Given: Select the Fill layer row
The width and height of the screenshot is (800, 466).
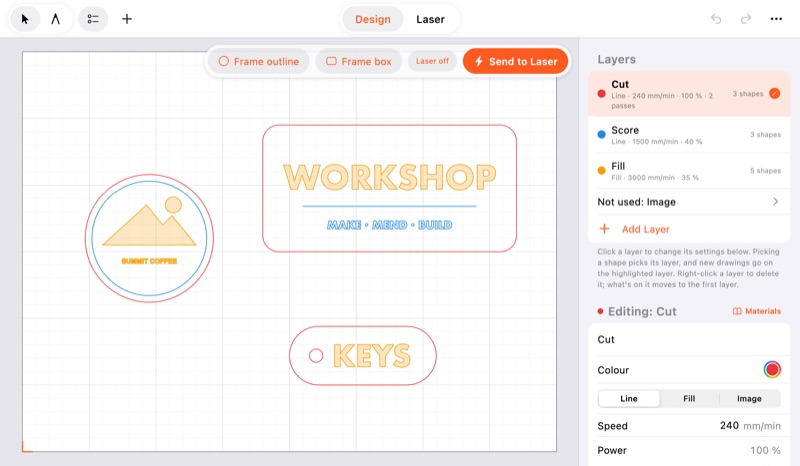Looking at the screenshot, I should (x=689, y=170).
